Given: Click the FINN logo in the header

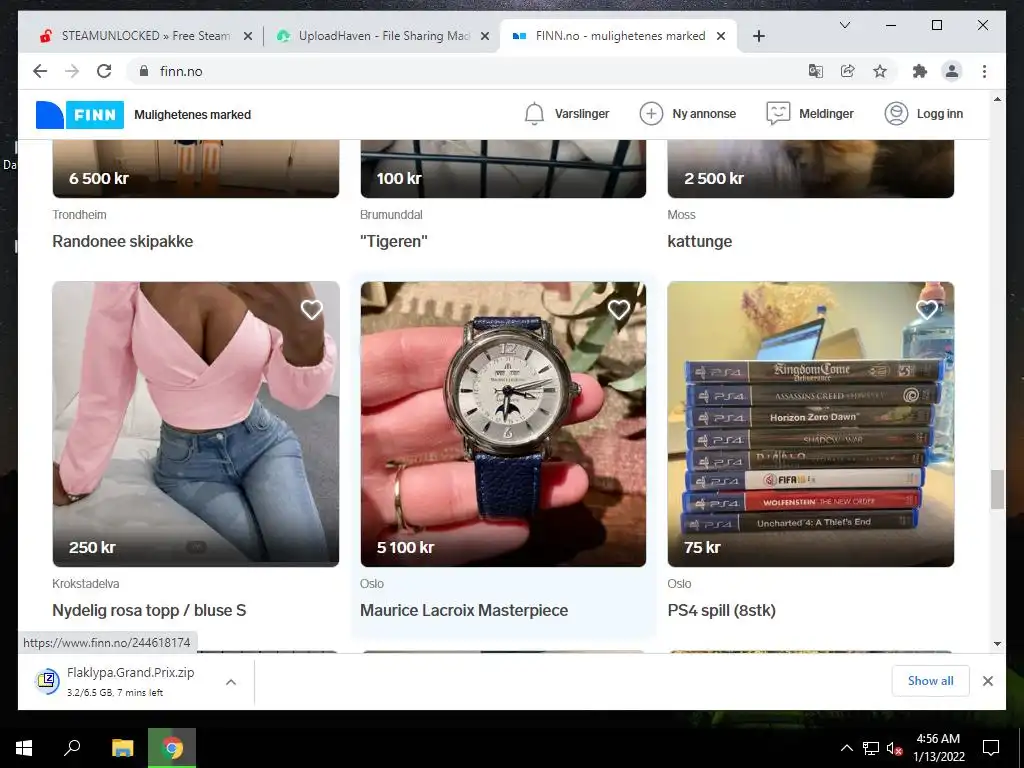Looking at the screenshot, I should pos(80,114).
